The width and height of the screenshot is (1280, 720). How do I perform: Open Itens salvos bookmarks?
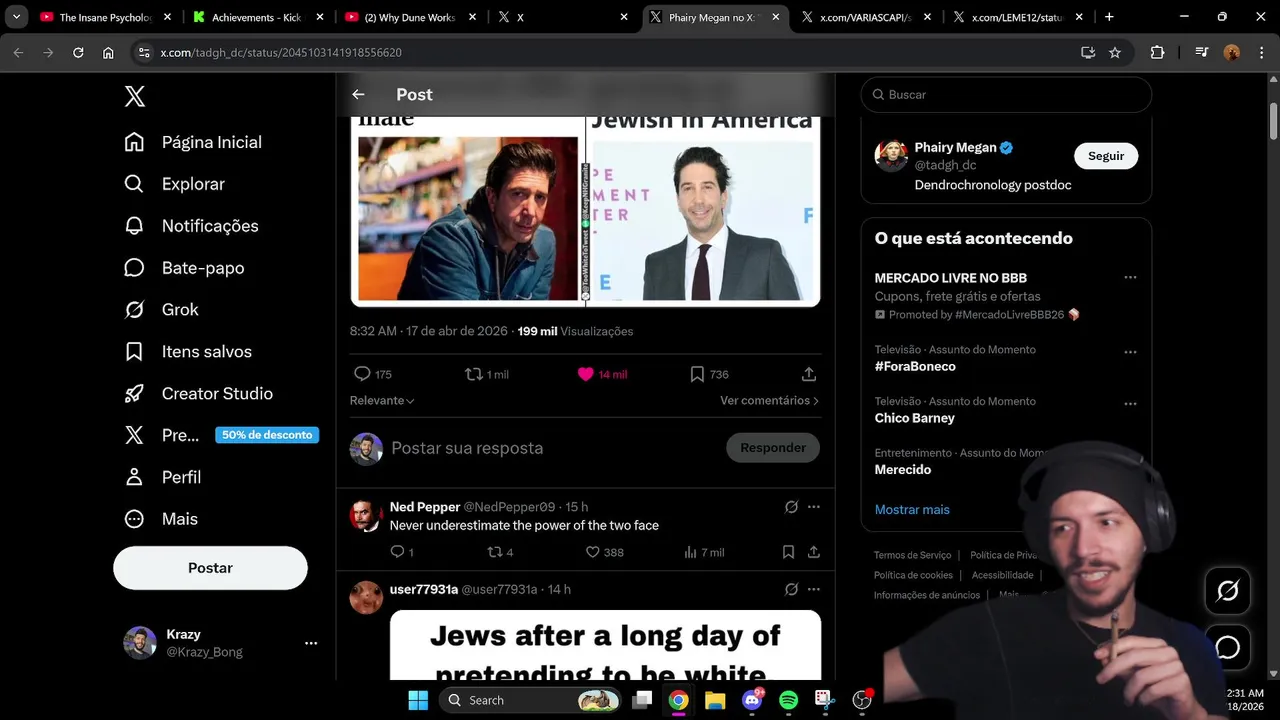coord(188,352)
